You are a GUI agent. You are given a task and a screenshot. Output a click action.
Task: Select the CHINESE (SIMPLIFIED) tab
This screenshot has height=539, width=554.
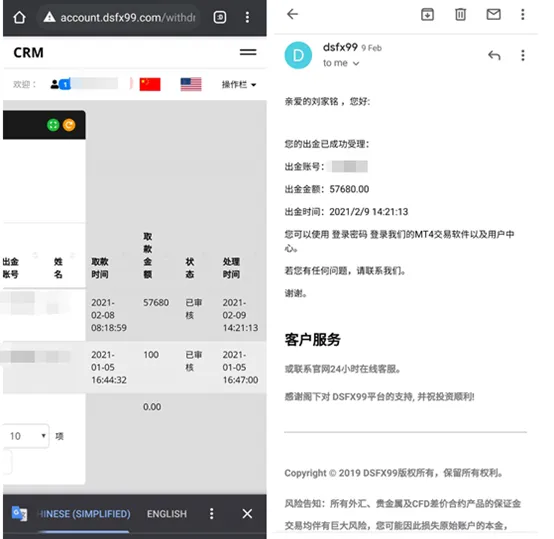click(x=84, y=514)
